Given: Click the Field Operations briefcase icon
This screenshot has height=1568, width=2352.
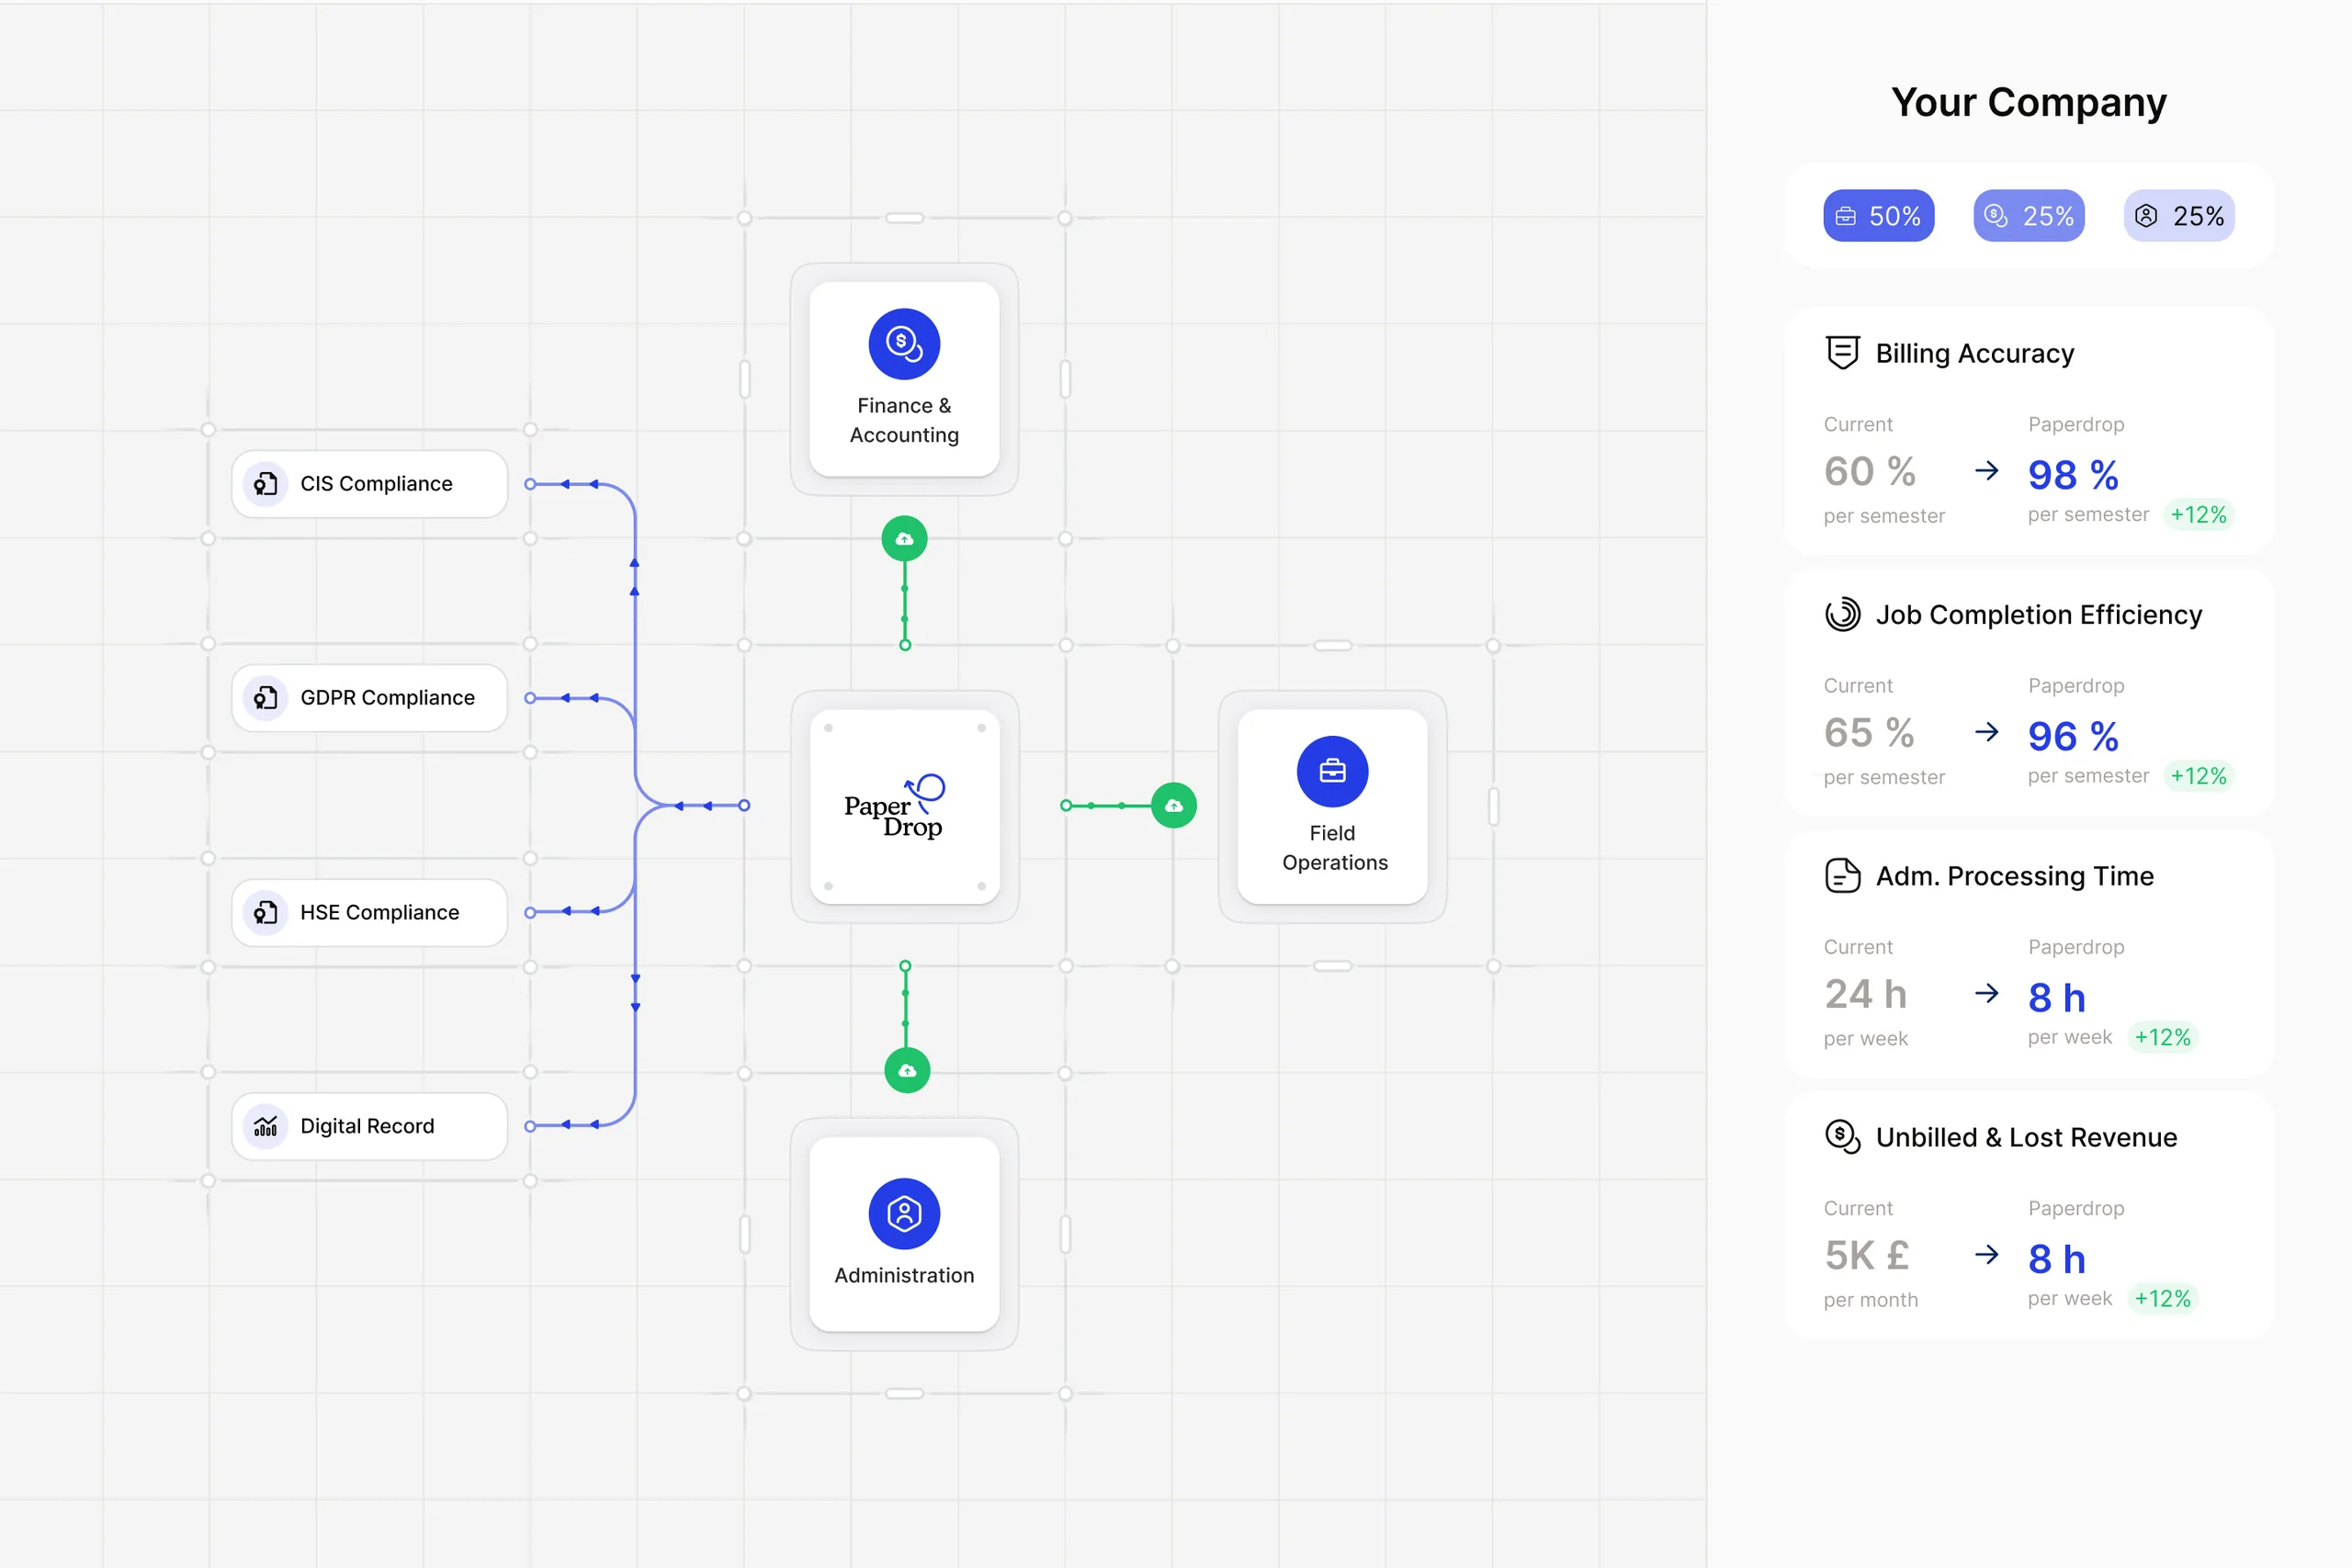Looking at the screenshot, I should 1332,771.
